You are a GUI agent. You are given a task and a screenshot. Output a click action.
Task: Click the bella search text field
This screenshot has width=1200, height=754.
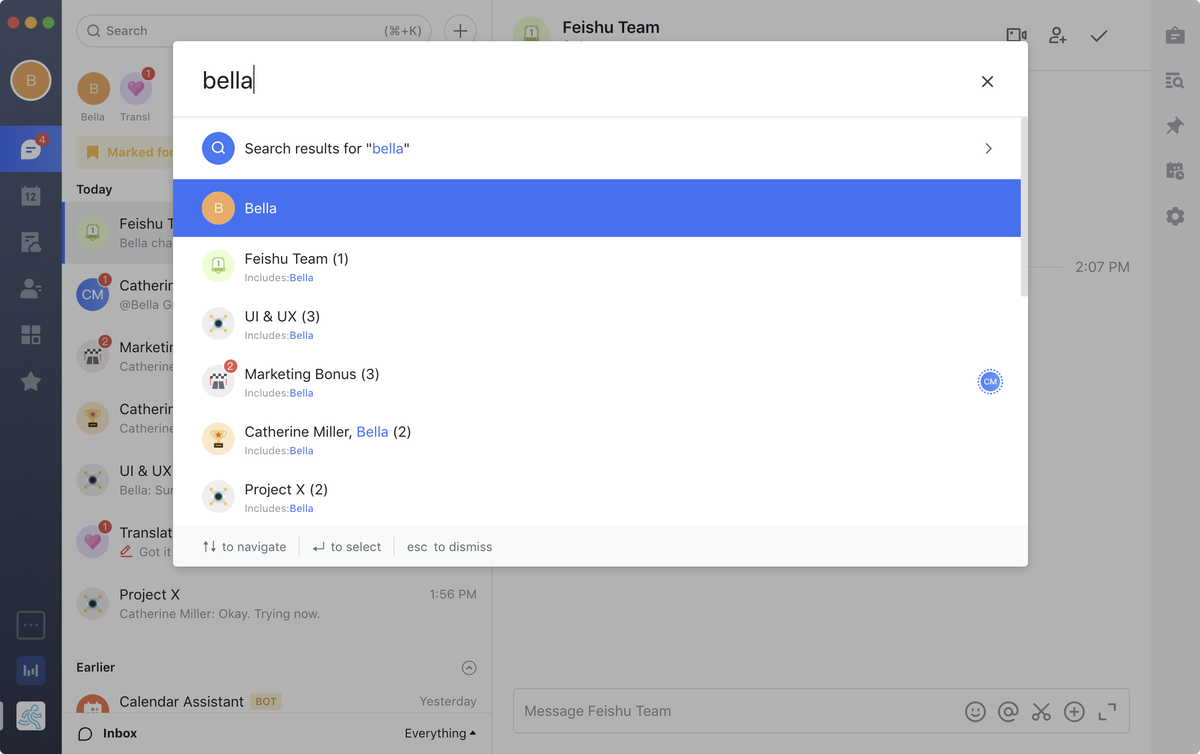580,80
